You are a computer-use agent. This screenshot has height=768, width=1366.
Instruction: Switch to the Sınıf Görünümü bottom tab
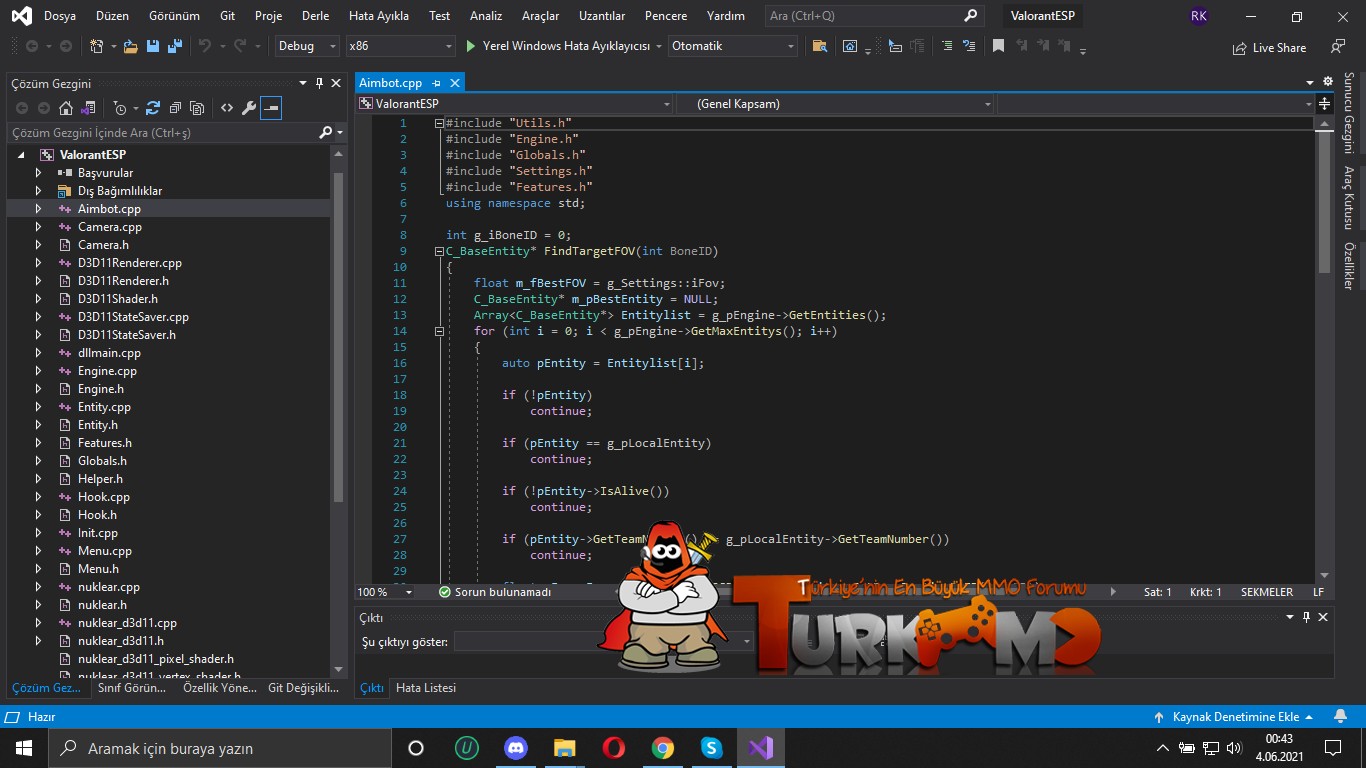click(132, 688)
